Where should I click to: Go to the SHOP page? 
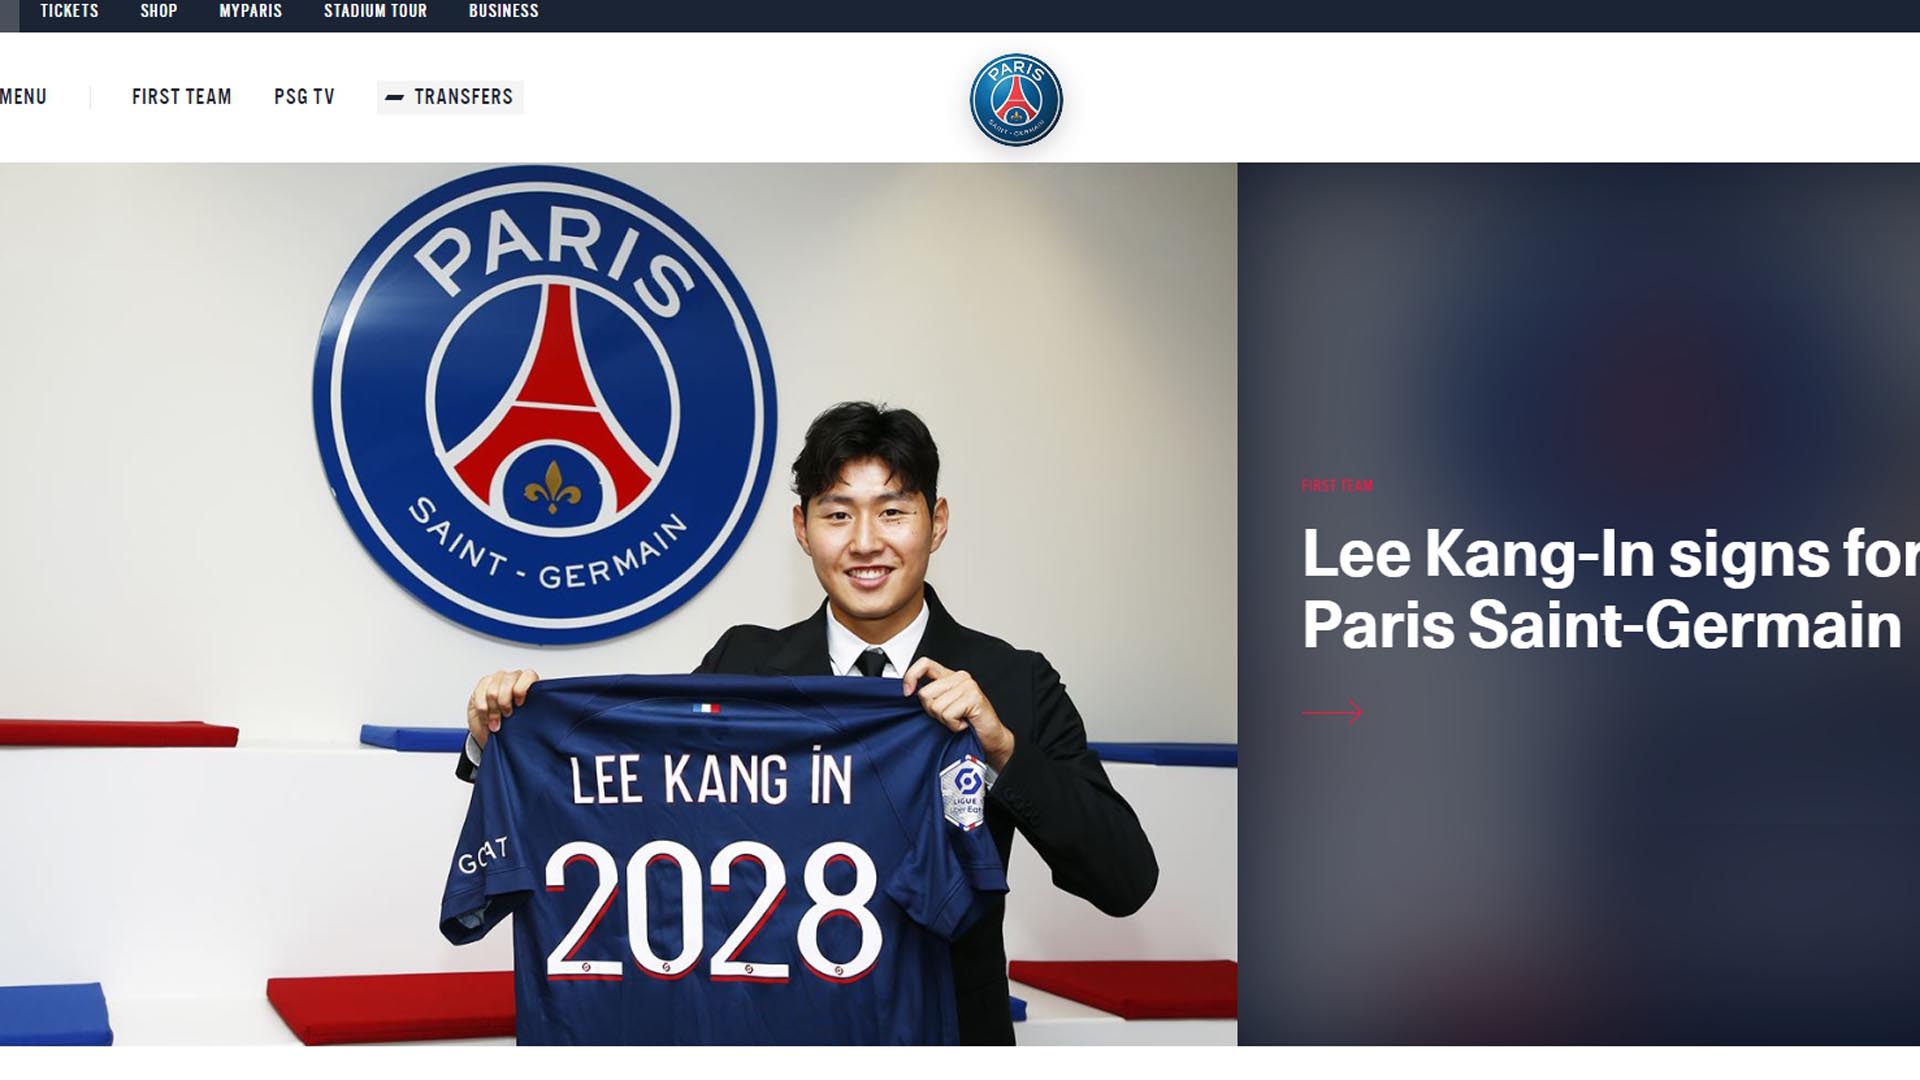pos(159,11)
